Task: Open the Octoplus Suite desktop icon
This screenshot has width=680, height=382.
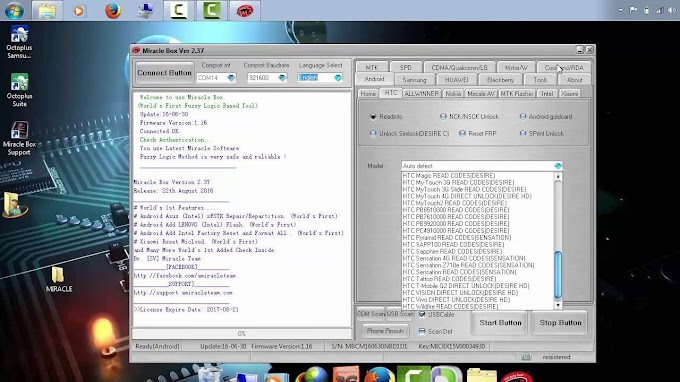Action: point(19,90)
